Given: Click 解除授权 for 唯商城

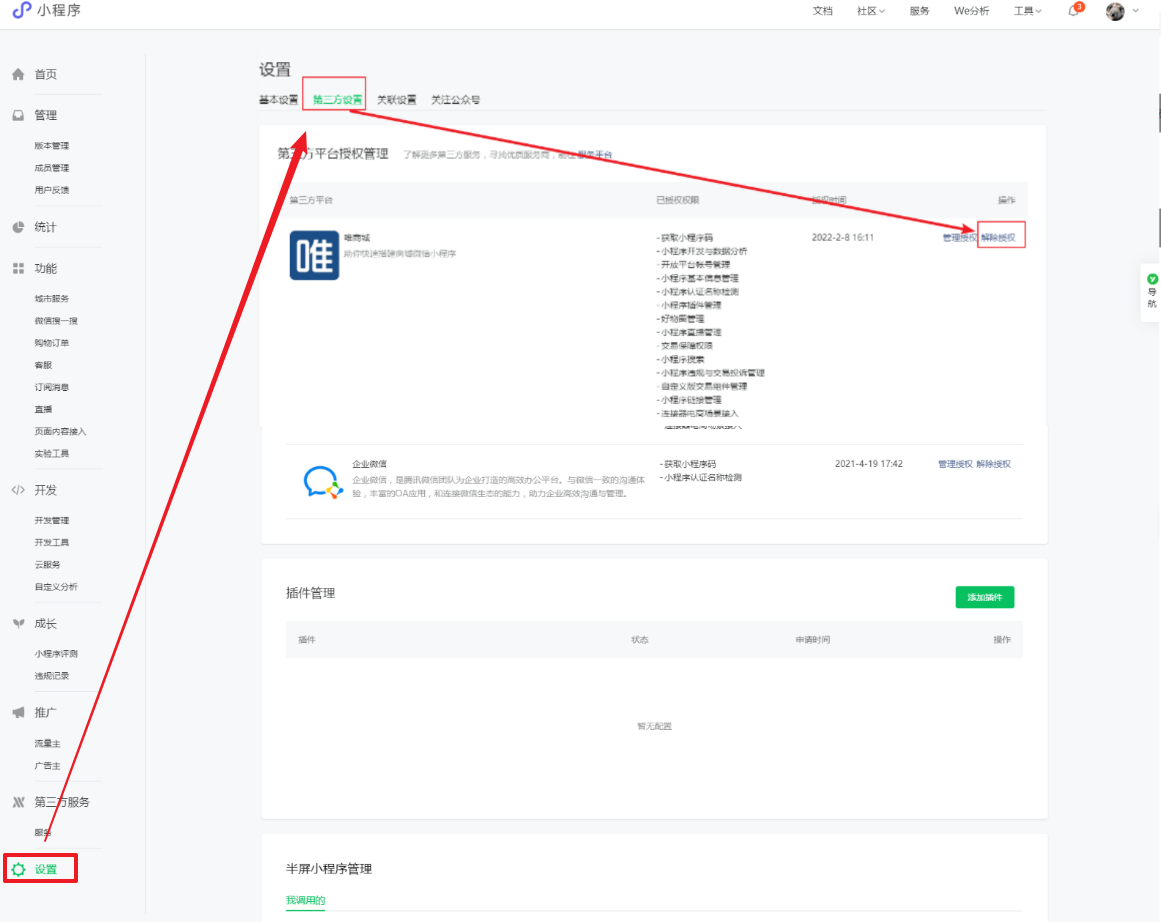Looking at the screenshot, I should [999, 238].
